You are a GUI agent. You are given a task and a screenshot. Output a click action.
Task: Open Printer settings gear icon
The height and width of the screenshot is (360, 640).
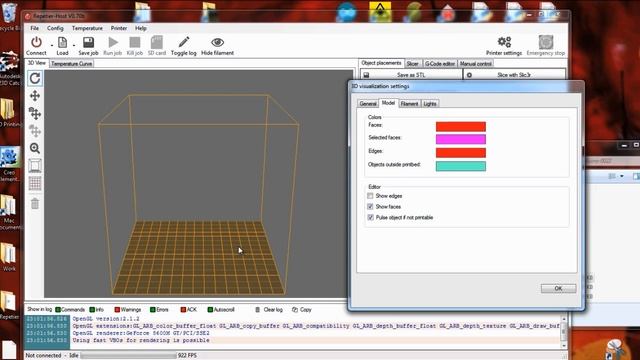point(504,42)
